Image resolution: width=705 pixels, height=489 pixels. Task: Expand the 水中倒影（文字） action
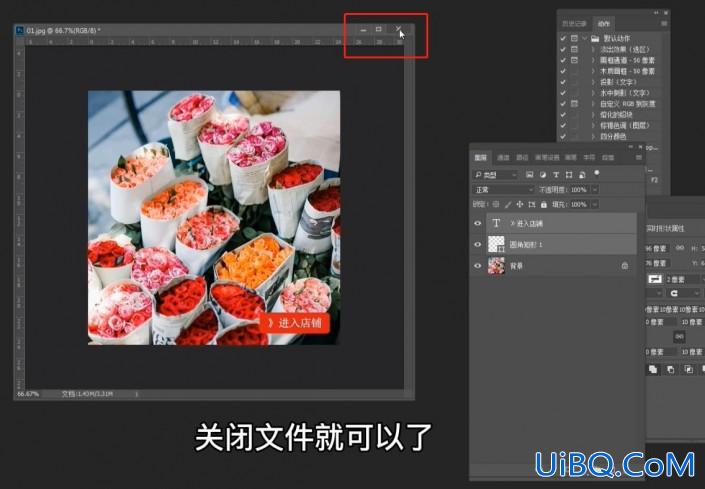pos(593,93)
